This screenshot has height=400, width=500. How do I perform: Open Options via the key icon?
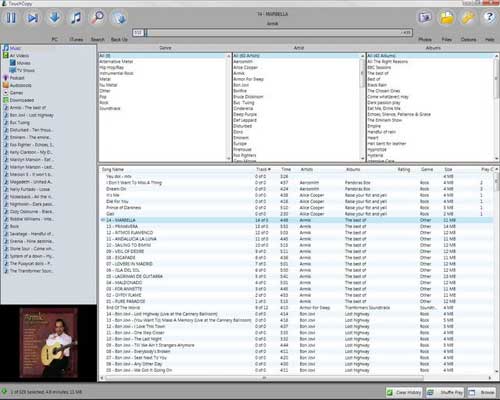pos(468,17)
